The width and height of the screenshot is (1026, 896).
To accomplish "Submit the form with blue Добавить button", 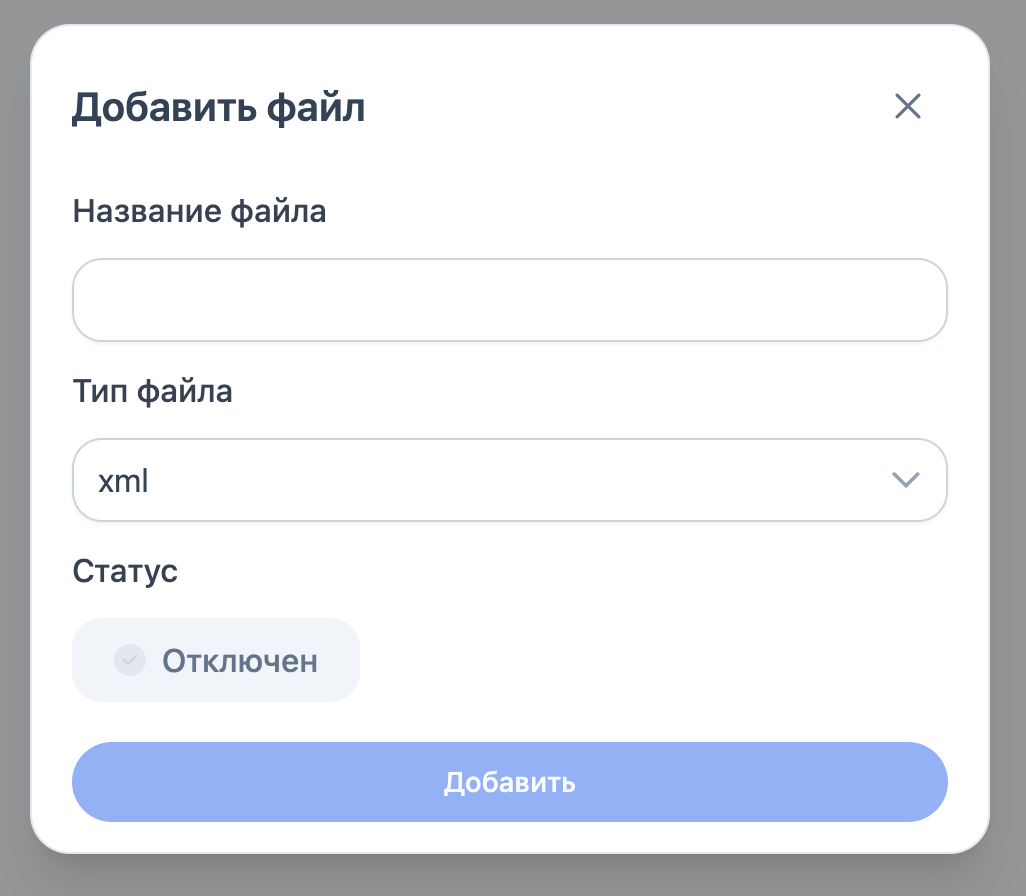I will point(509,782).
